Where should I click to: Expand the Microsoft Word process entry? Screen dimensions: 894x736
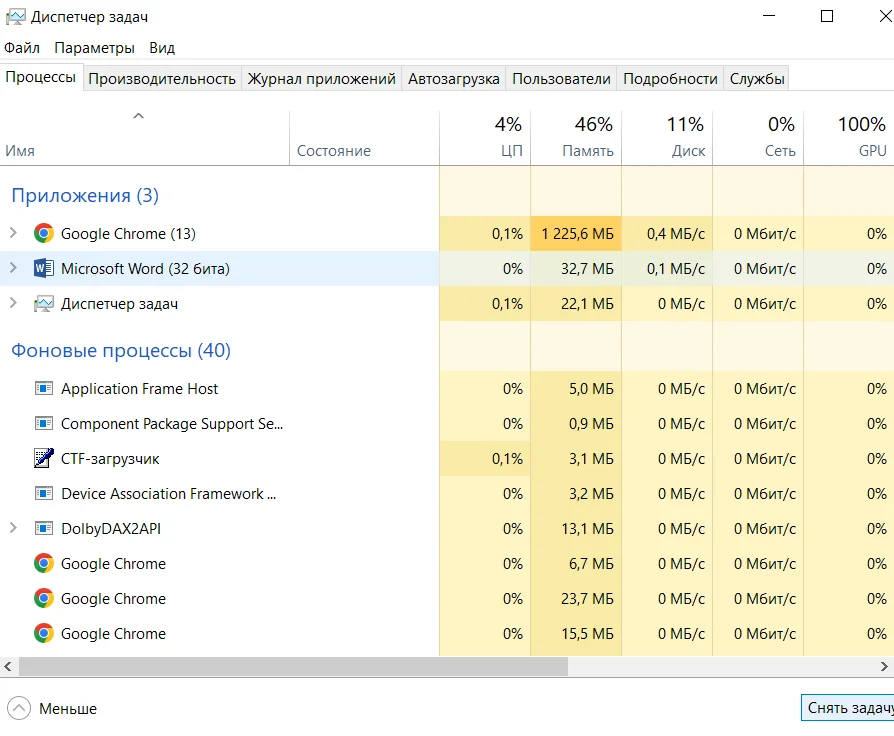[13, 269]
